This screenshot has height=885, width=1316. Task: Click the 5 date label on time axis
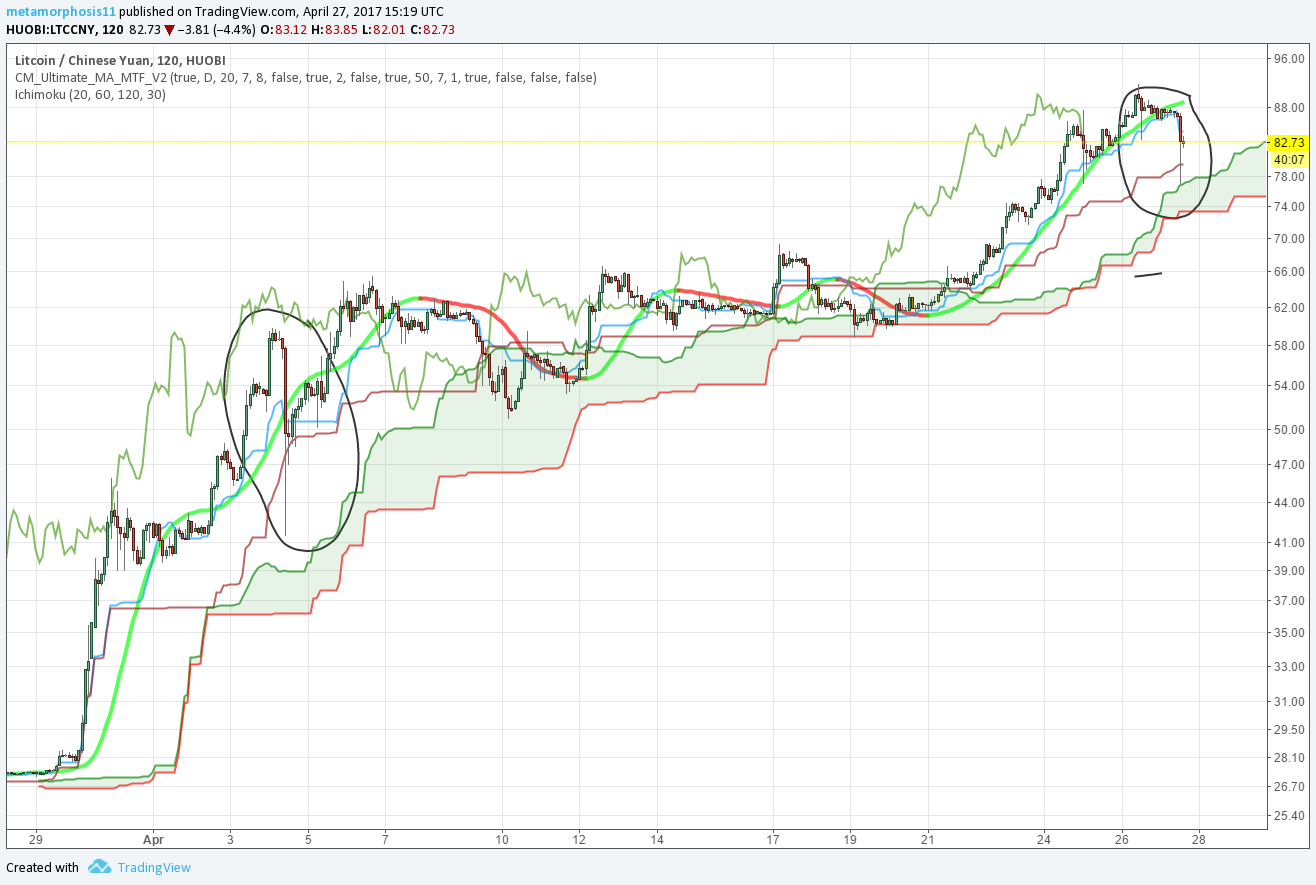point(308,839)
